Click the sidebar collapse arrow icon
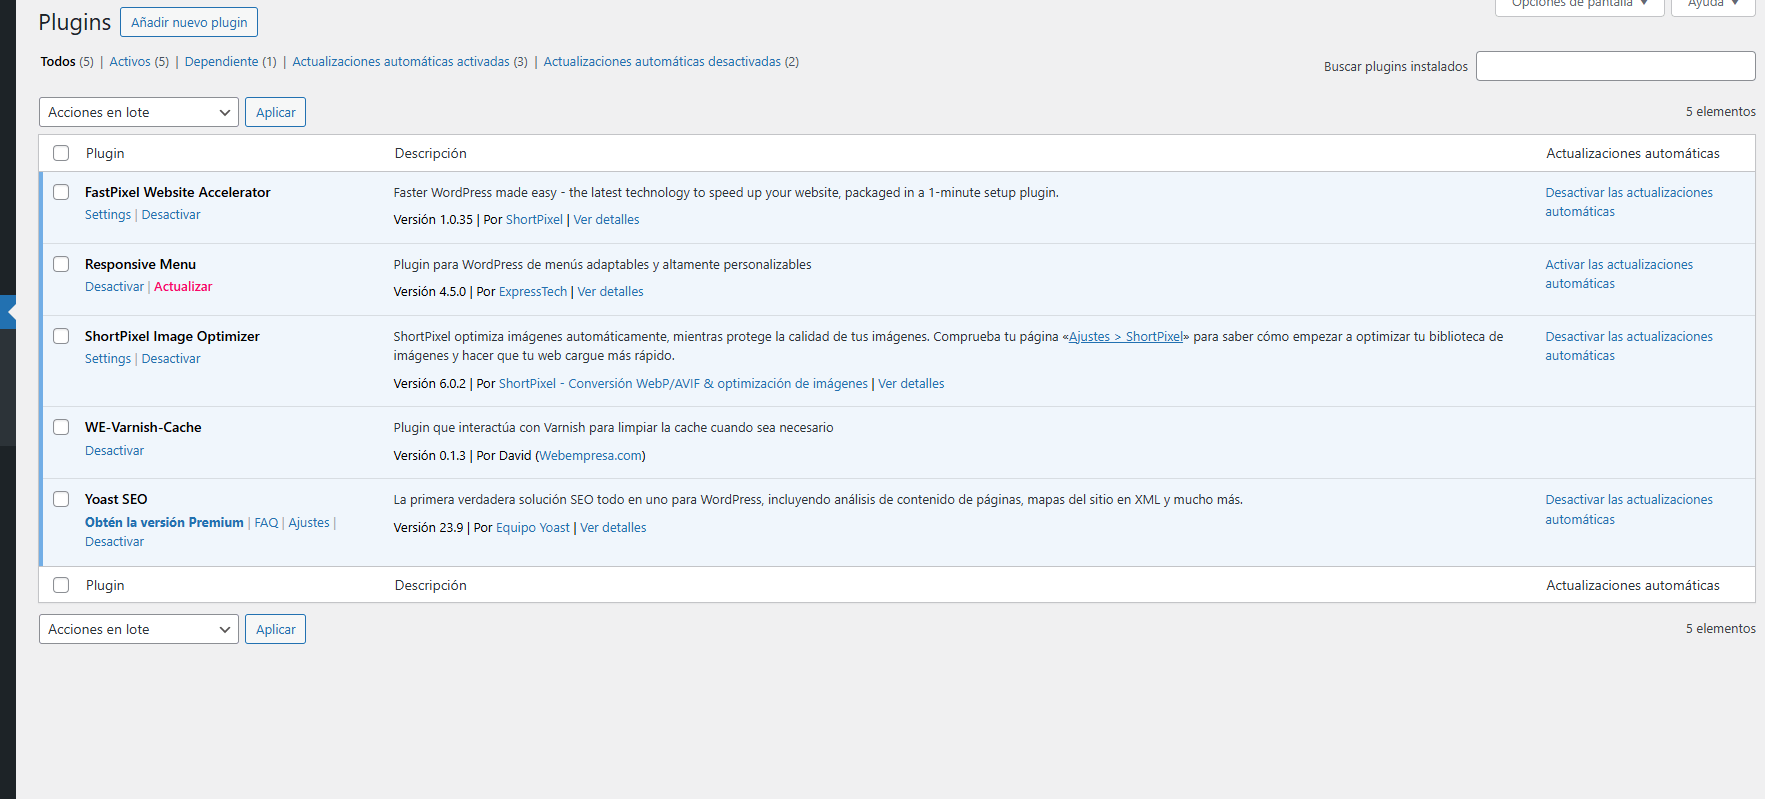 click(x=9, y=312)
